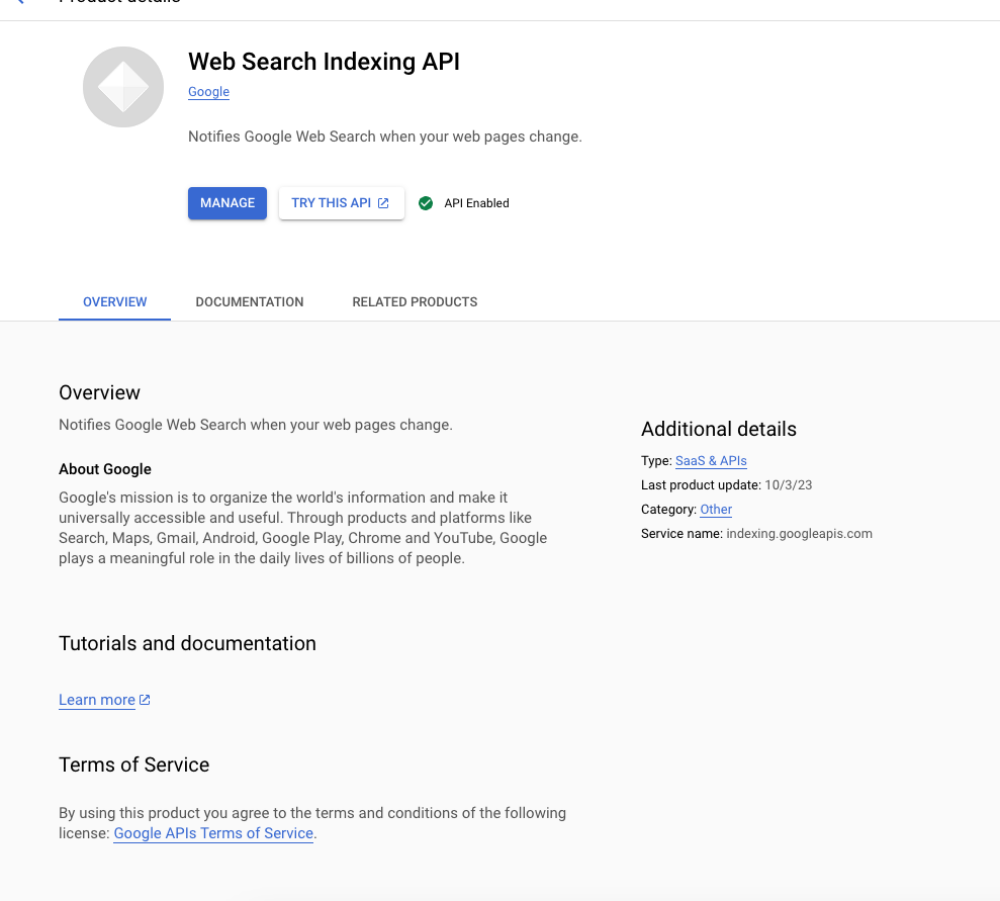Open the Google publisher link

tap(209, 92)
